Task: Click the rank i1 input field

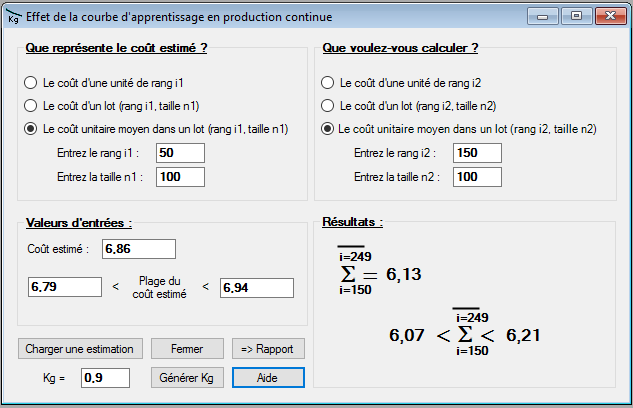Action: click(179, 152)
